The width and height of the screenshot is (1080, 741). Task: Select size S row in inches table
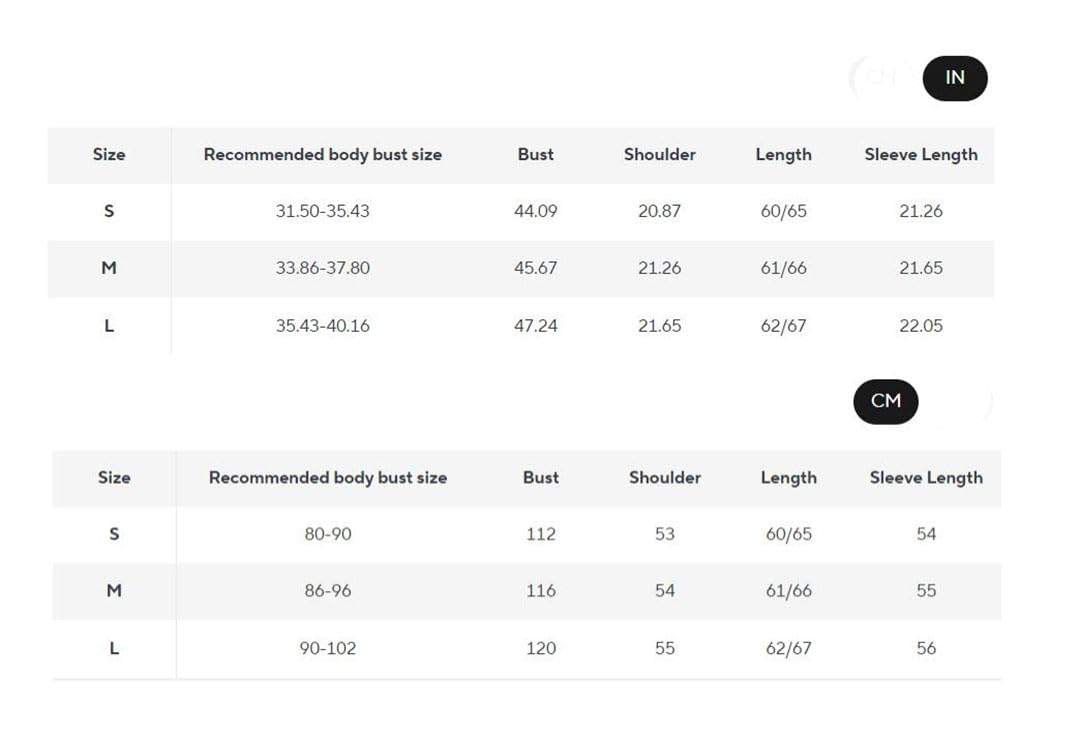[521, 211]
